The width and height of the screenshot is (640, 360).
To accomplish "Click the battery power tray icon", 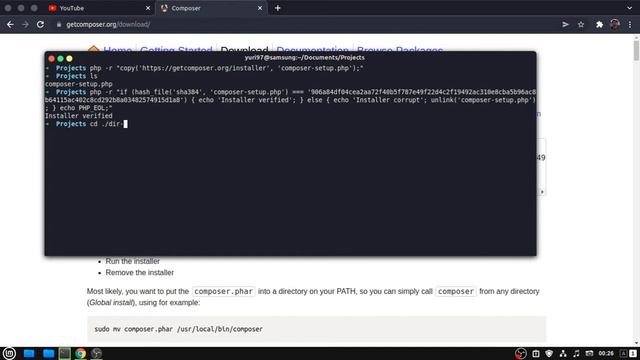I will click(589, 353).
